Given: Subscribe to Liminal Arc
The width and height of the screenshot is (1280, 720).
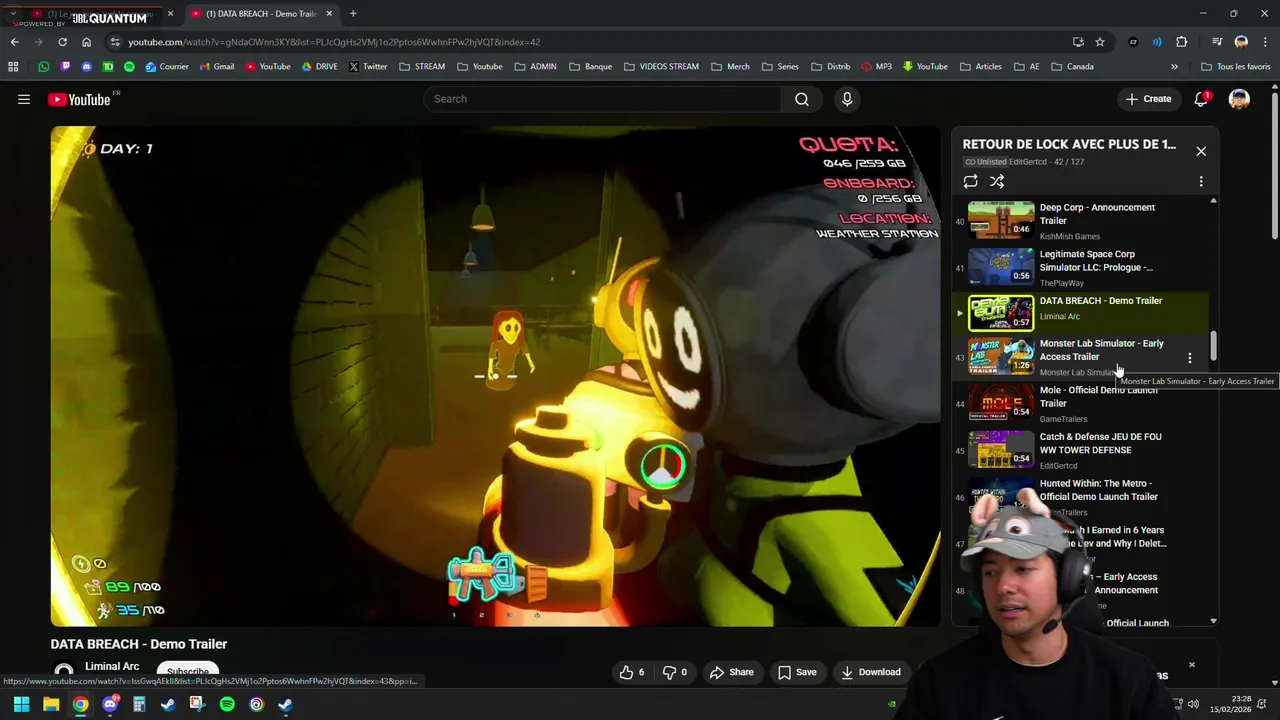Looking at the screenshot, I should click(188, 672).
